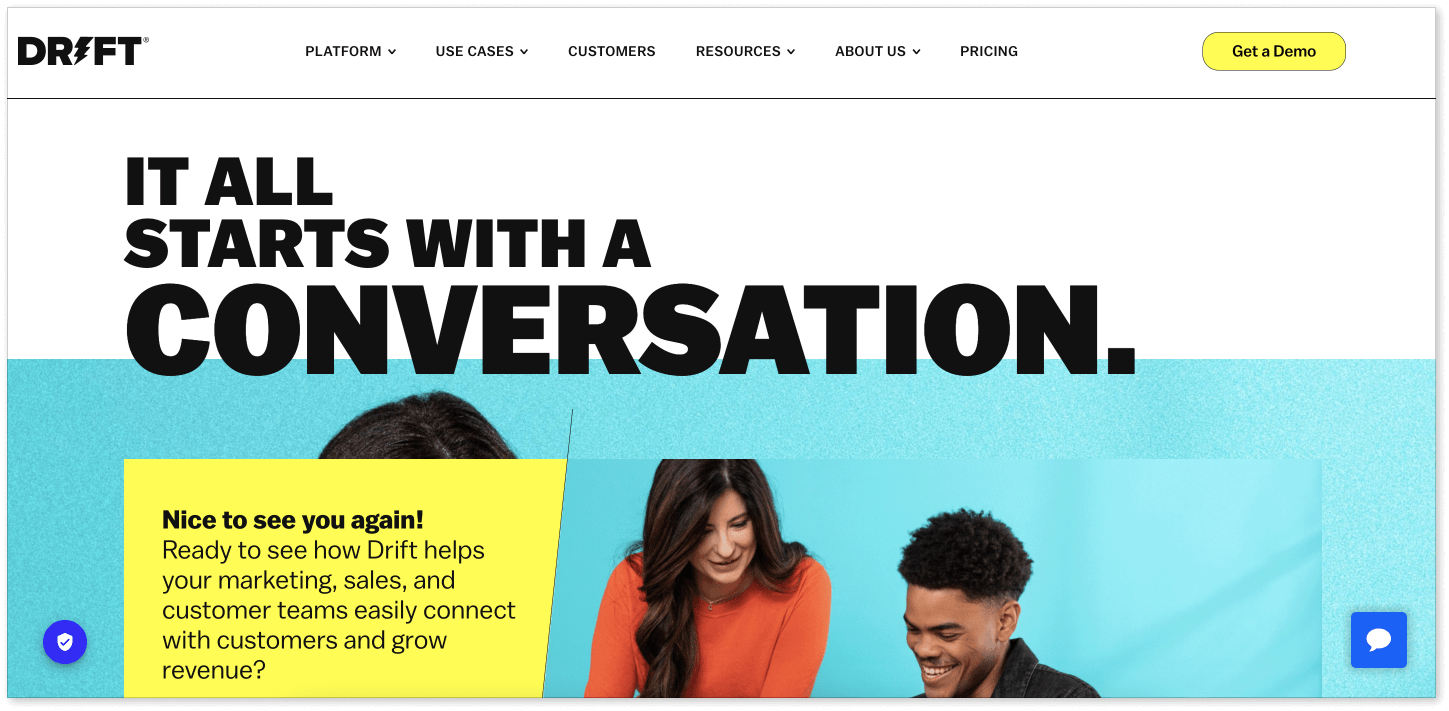This screenshot has width=1449, height=711.
Task: Expand the Platform chevron arrow
Action: (x=392, y=52)
